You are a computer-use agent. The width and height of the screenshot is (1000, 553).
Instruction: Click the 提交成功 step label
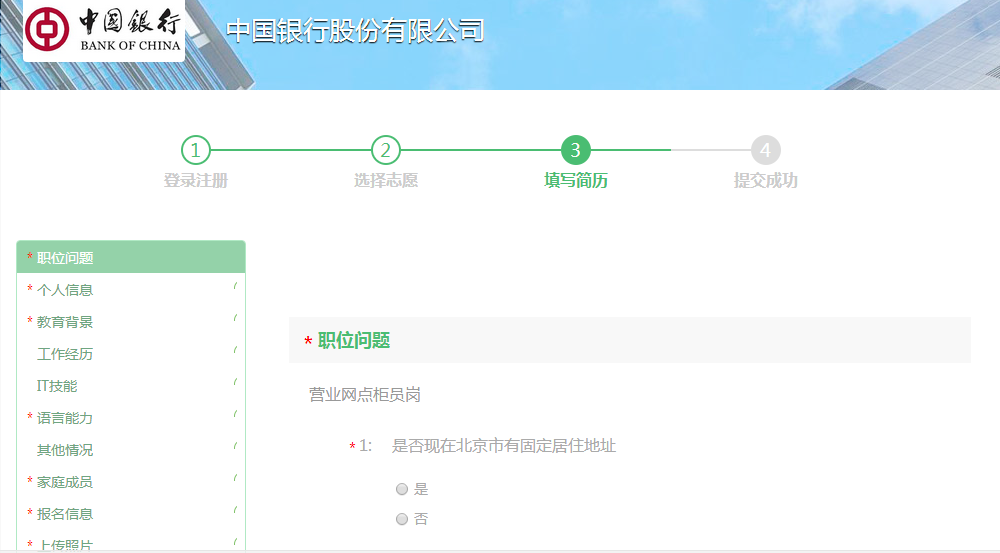766,181
